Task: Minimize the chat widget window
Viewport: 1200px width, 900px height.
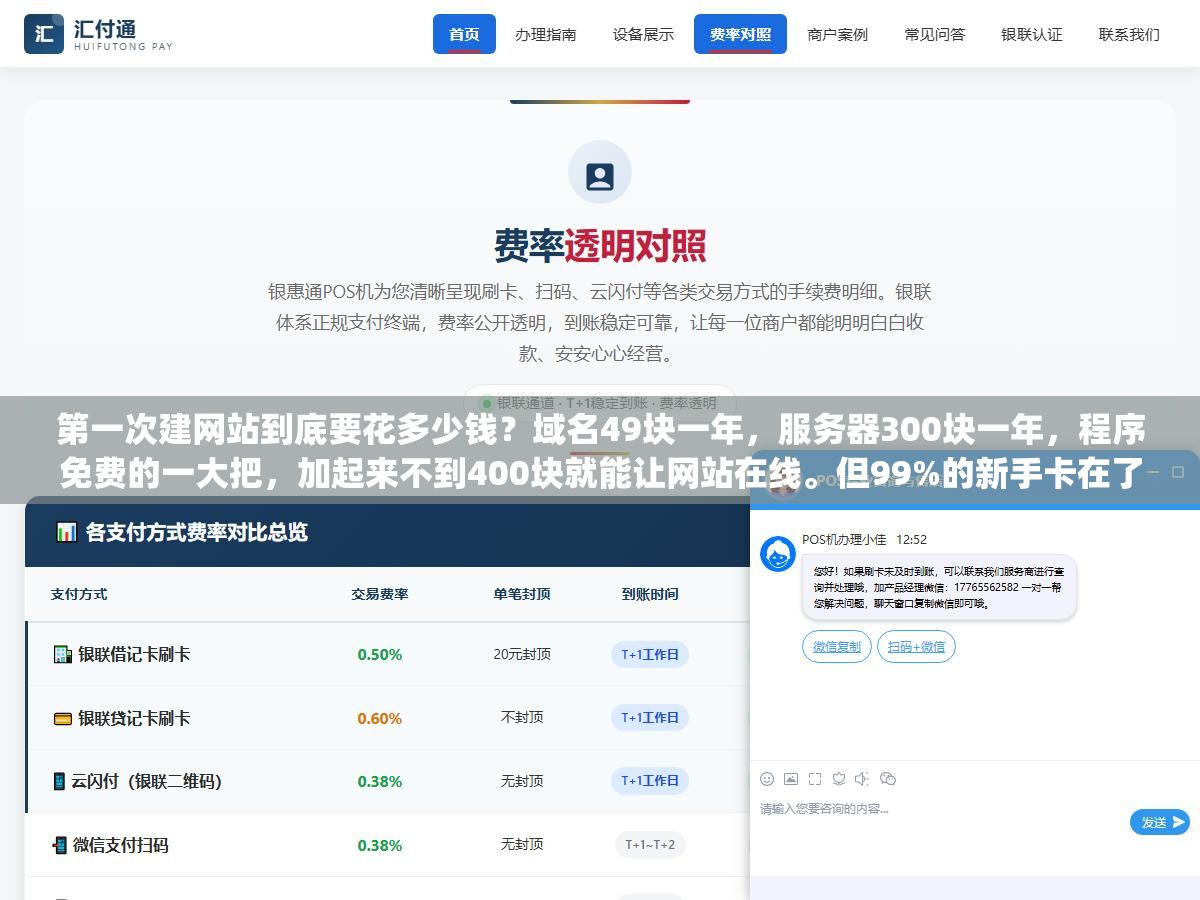Action: click(x=1152, y=471)
